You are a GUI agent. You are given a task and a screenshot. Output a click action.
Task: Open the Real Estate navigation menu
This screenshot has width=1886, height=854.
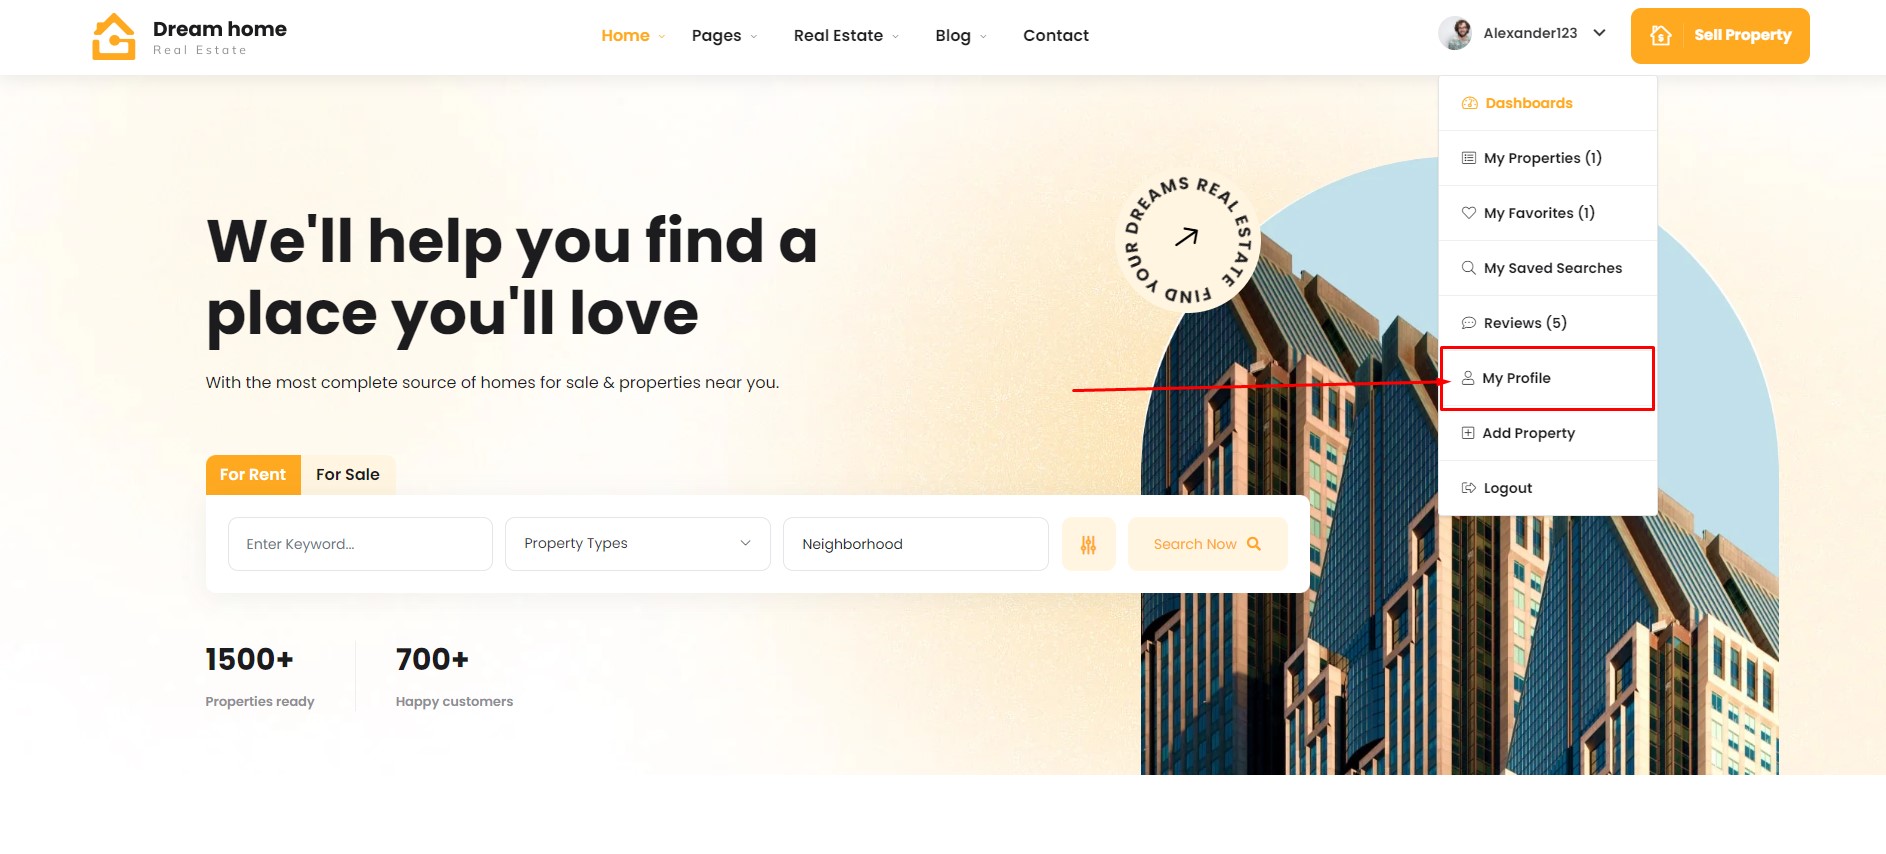pos(846,36)
